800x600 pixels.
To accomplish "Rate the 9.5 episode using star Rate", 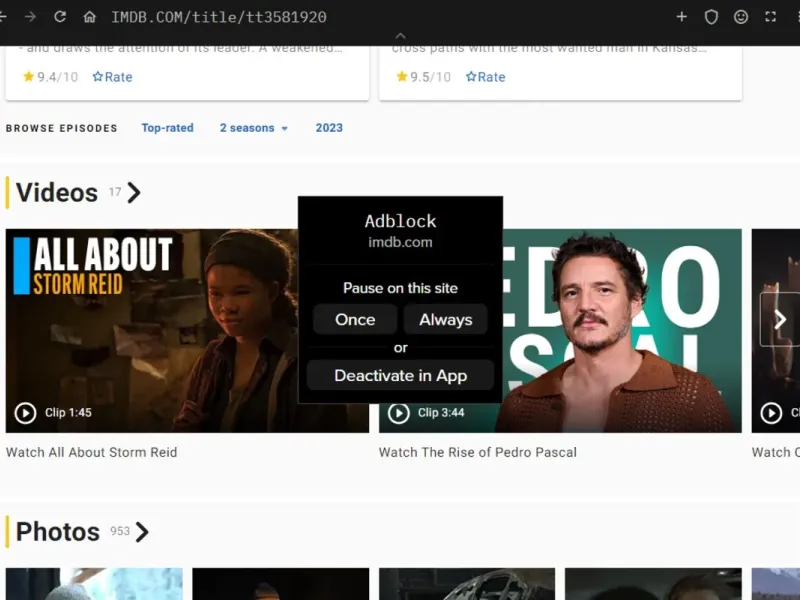I will [x=485, y=77].
